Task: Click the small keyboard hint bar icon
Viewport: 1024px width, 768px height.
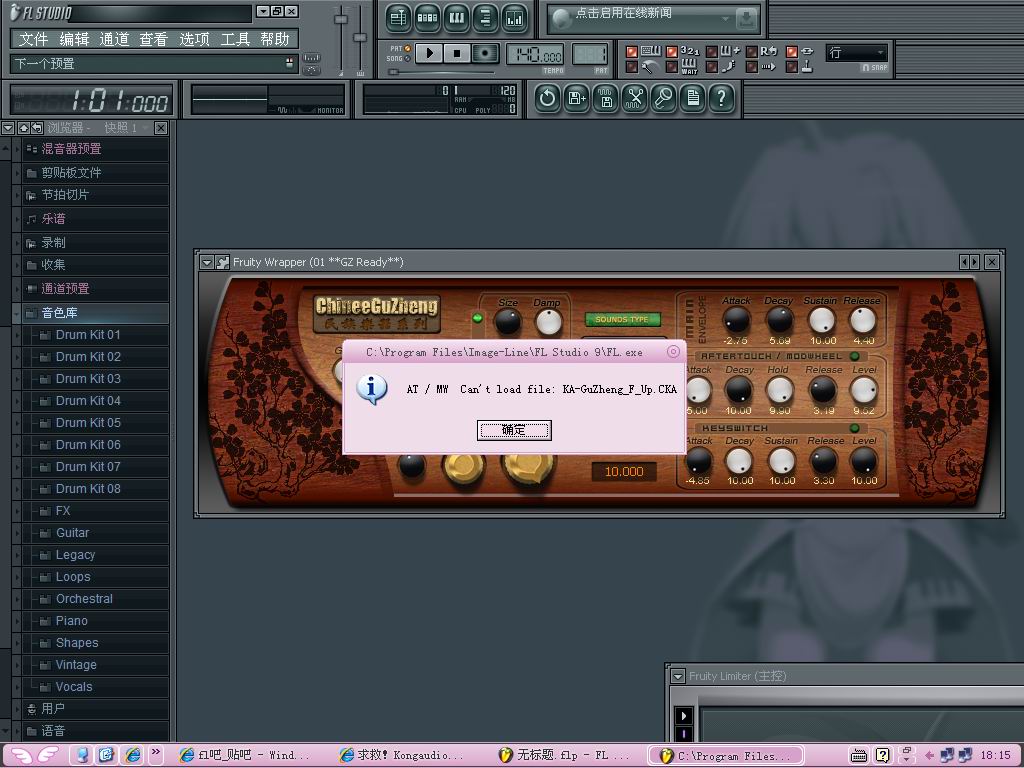Action: 312,58
